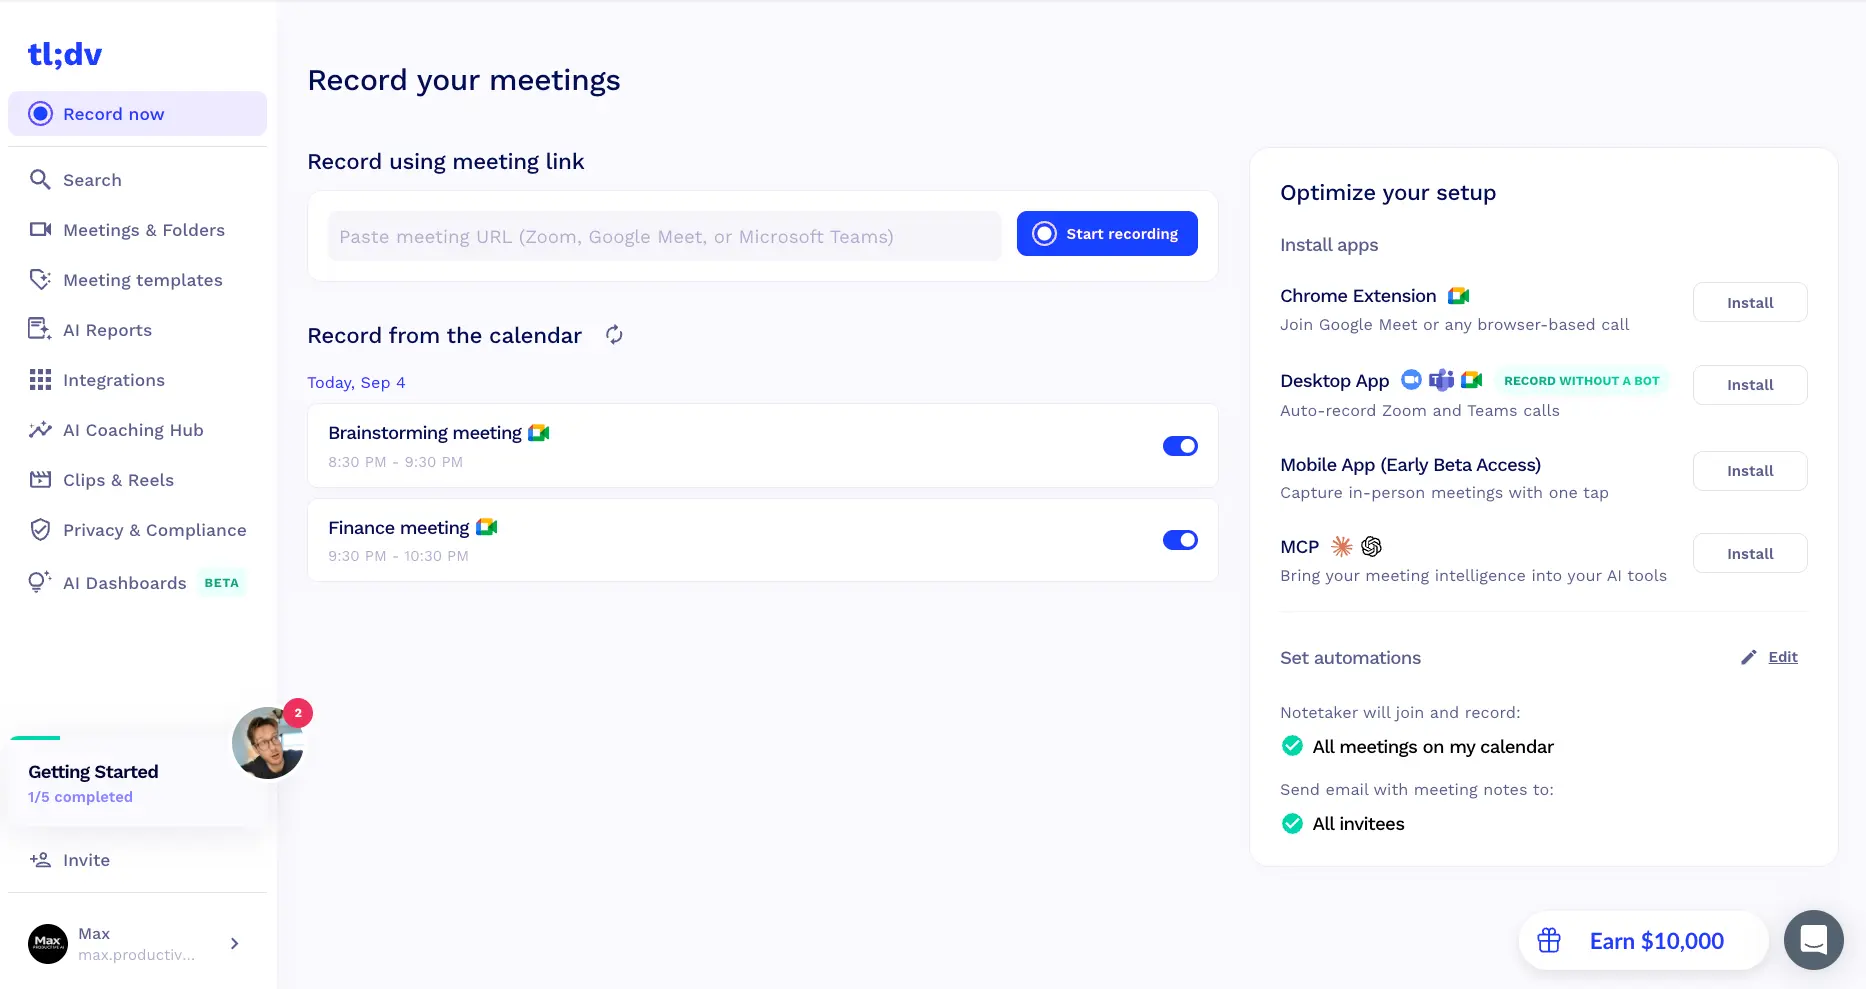
Task: Open the Search menu item
Action: coord(138,180)
